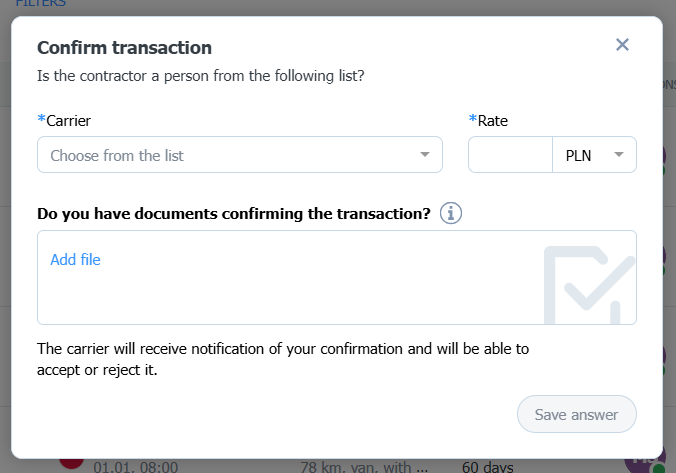Click the '60 days' payment term text
Image resolution: width=676 pixels, height=473 pixels.
click(x=488, y=467)
